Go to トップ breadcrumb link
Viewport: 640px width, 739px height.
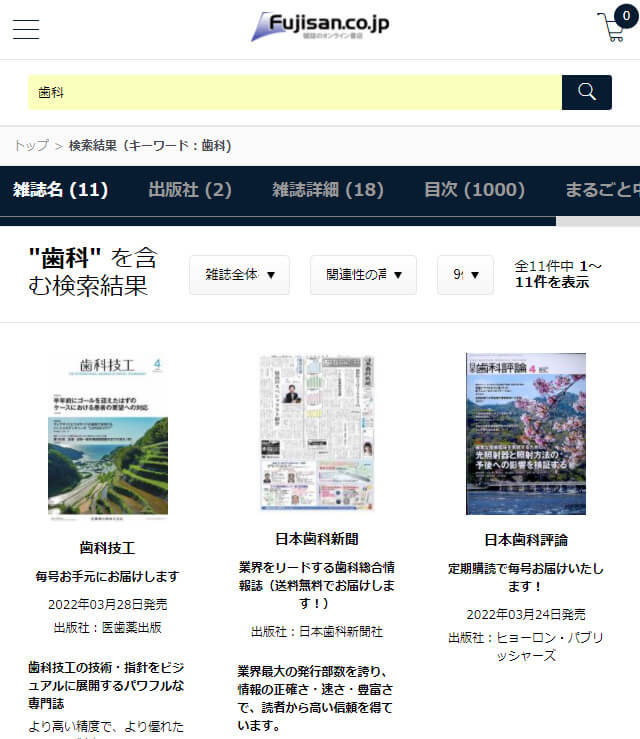(x=32, y=146)
